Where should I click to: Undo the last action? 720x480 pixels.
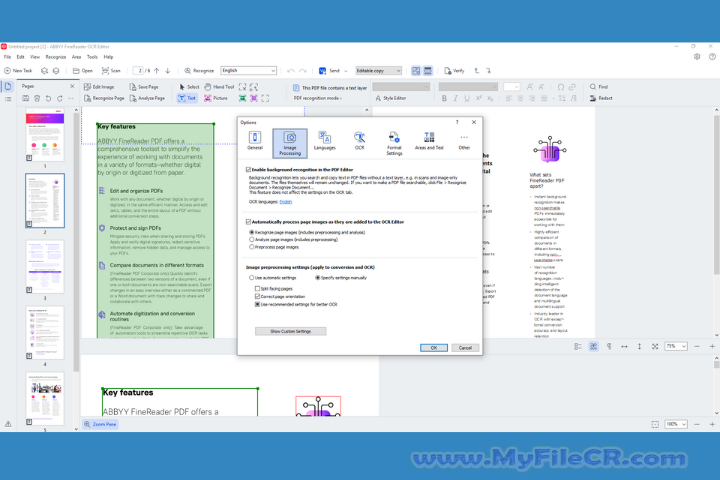tap(291, 71)
